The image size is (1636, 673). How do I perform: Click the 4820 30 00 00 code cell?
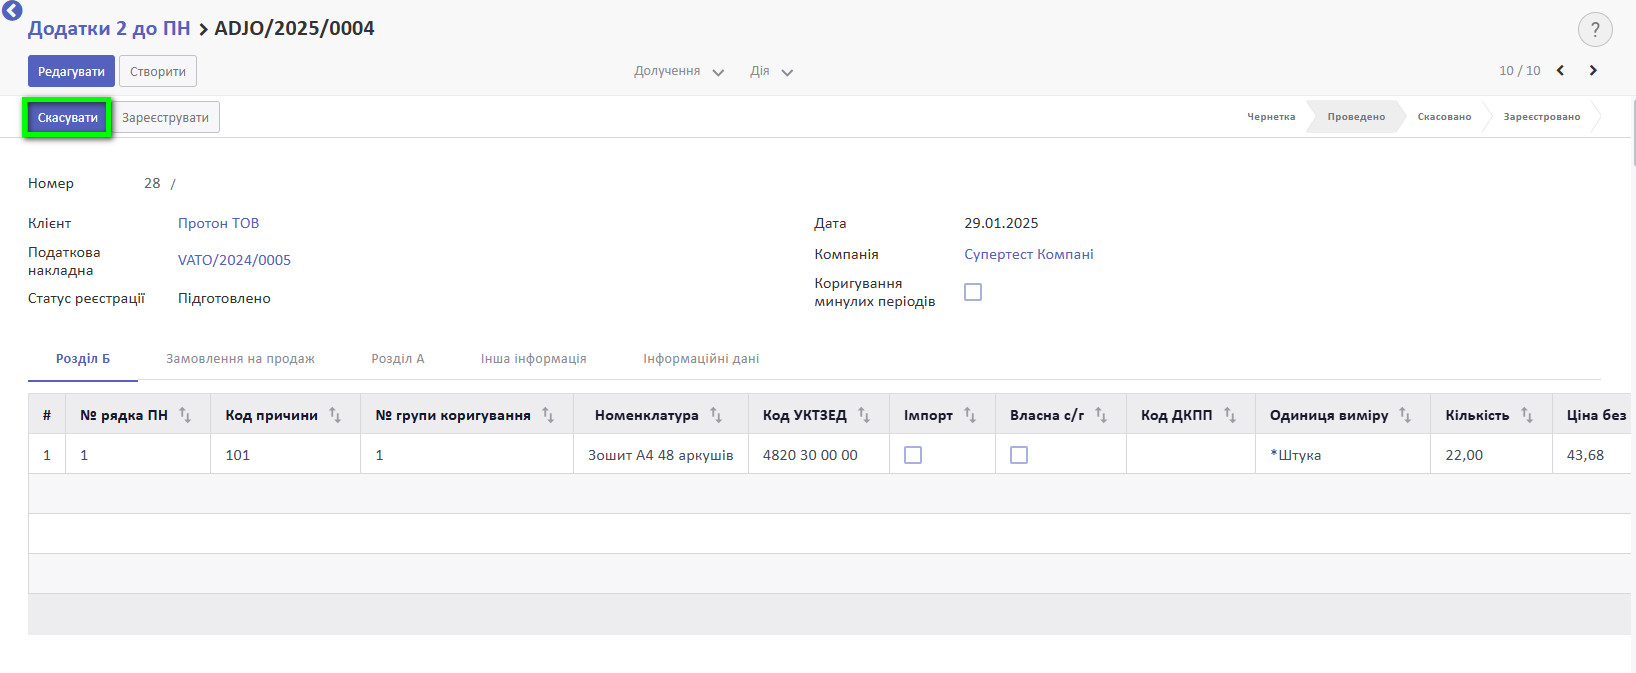point(819,455)
